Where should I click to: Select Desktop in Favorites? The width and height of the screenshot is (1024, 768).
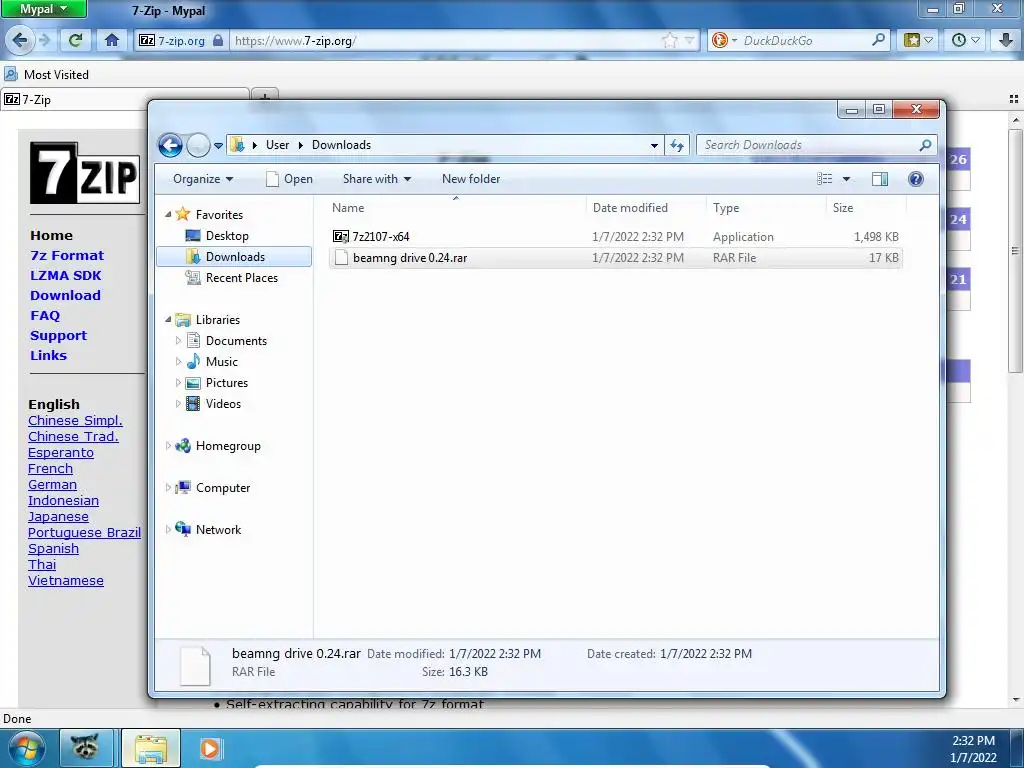pos(217,236)
